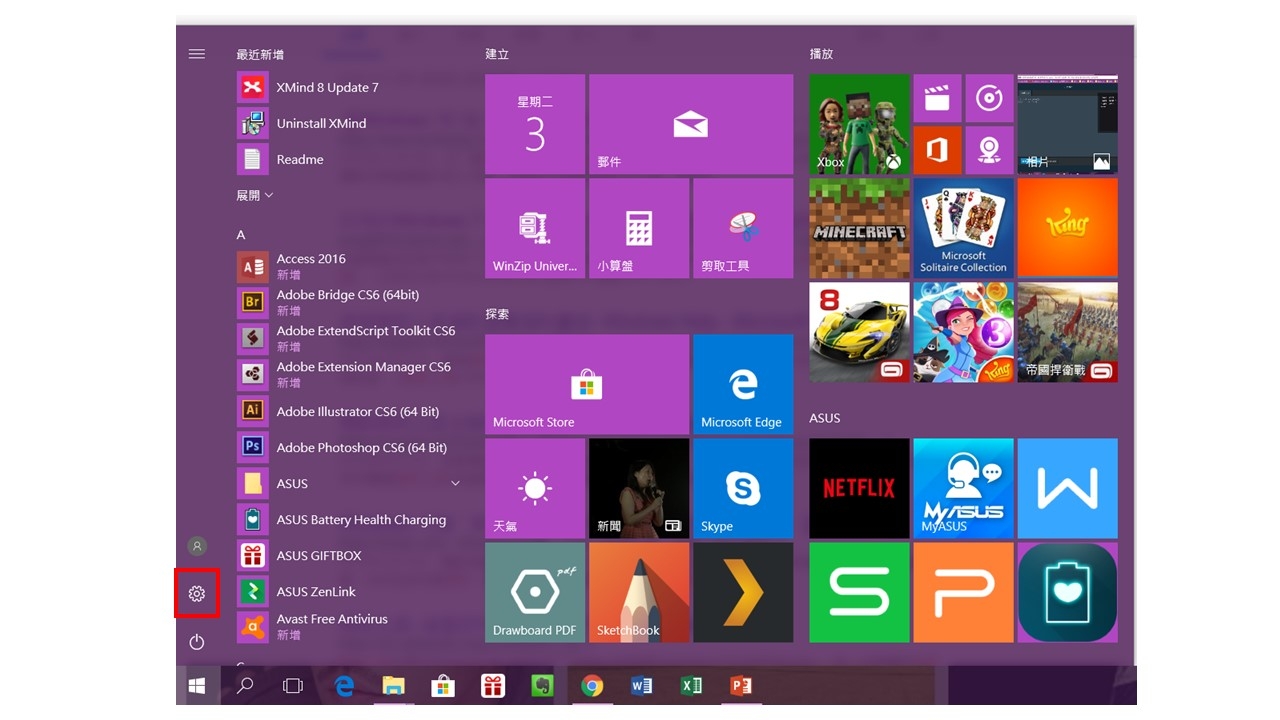Launch Adobe Photoshop CS6 (64 Bit)
The image size is (1280, 720).
point(347,447)
